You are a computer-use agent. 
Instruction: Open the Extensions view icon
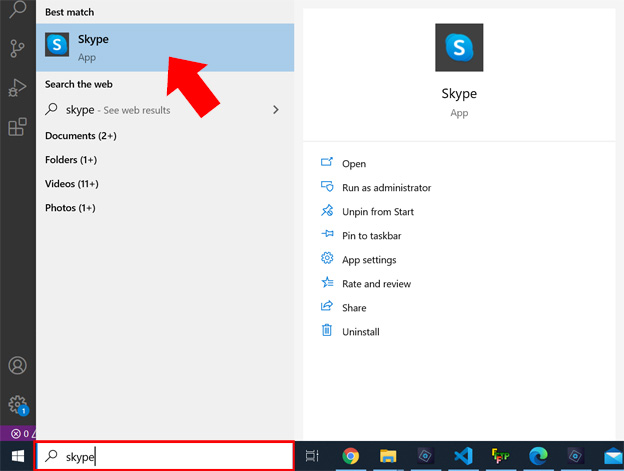click(x=17, y=127)
